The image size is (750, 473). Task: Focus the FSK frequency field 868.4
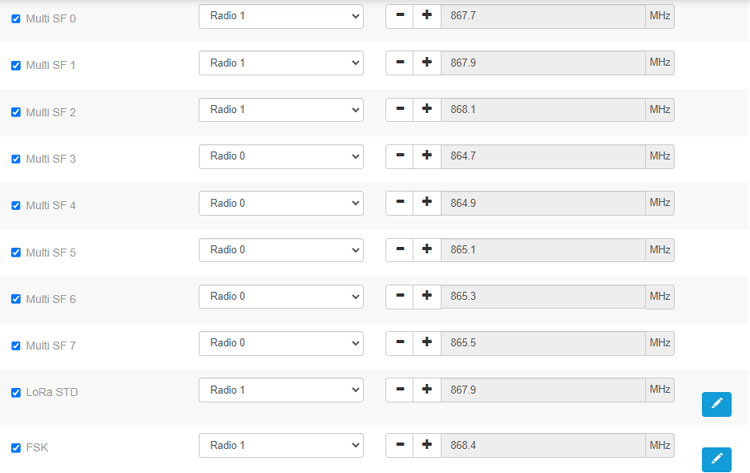coord(543,445)
